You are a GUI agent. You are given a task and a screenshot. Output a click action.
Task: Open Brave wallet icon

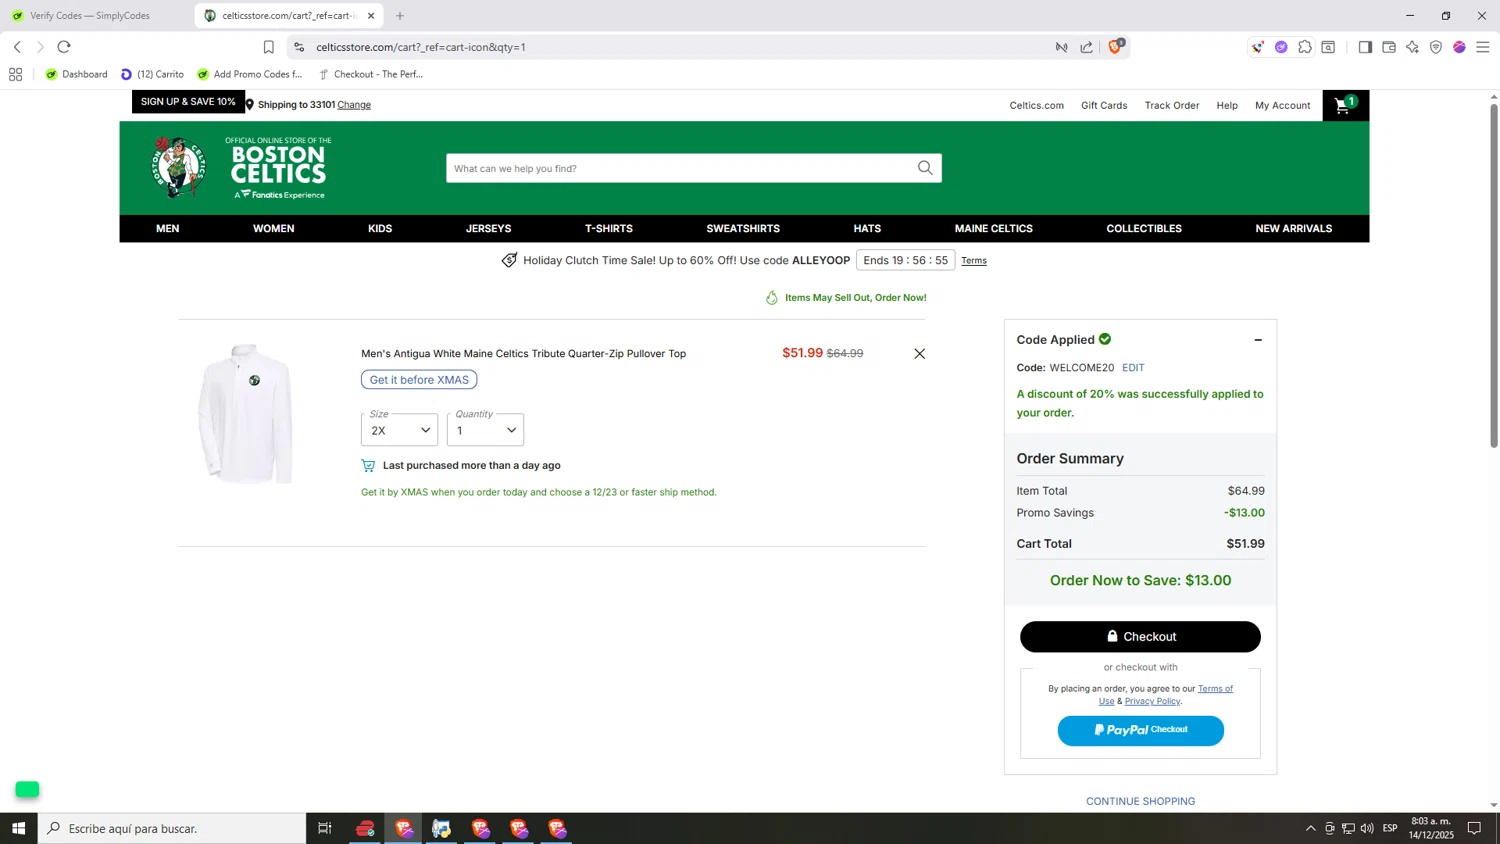point(1389,47)
